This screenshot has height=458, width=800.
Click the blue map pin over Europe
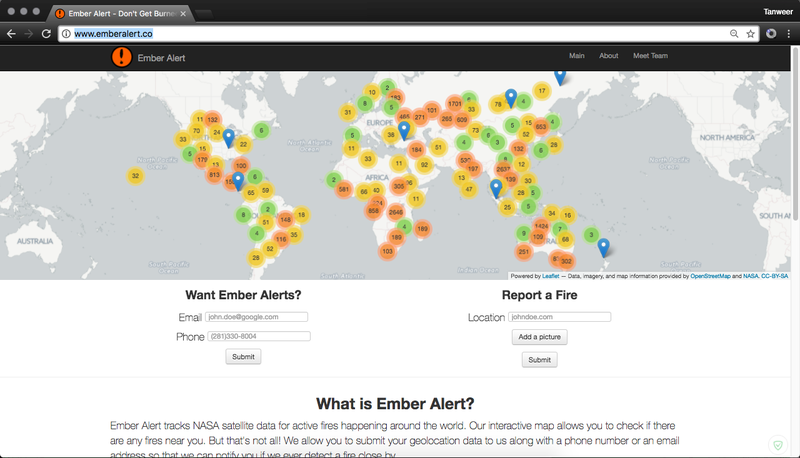404,130
